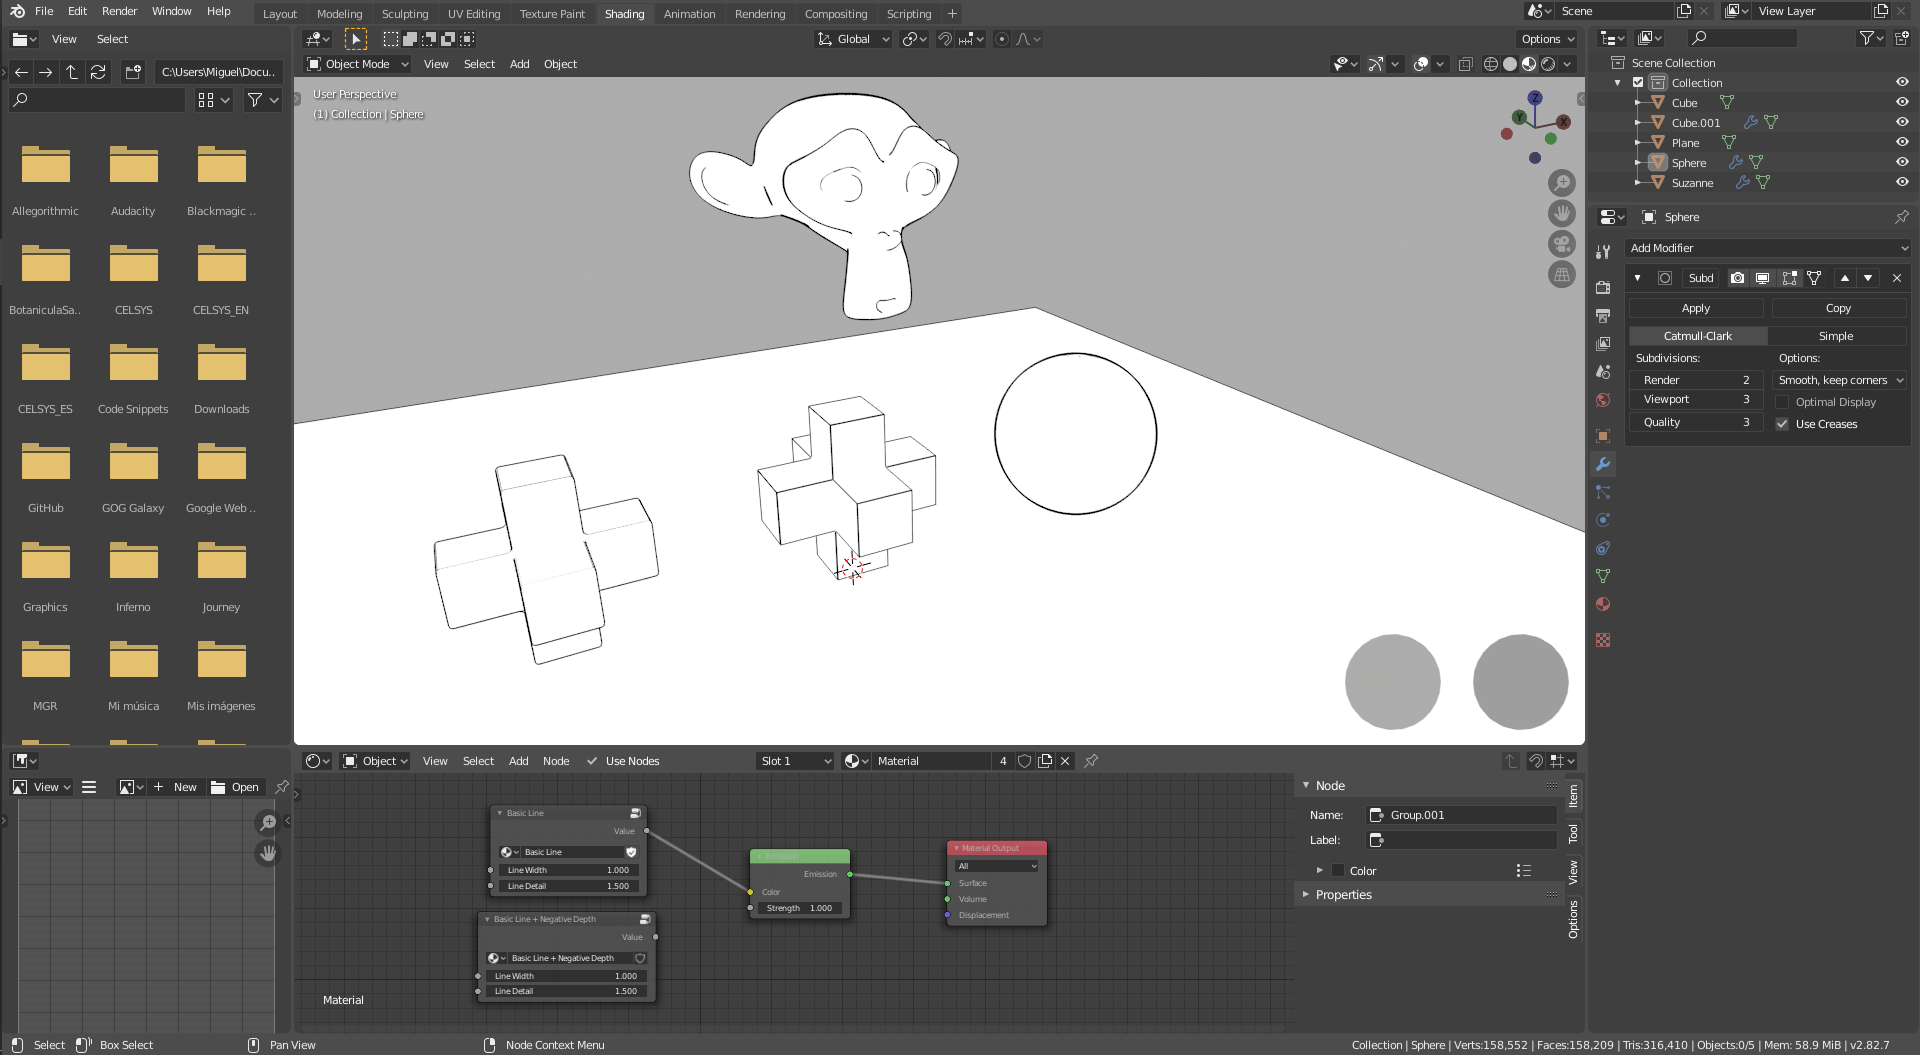This screenshot has height=1055, width=1920.
Task: Select the Modifier Properties wrench tab
Action: [x=1603, y=465]
